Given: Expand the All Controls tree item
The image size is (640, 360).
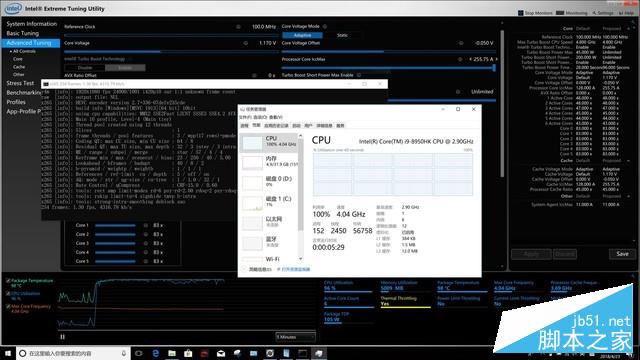Looking at the screenshot, I should pos(23,51).
